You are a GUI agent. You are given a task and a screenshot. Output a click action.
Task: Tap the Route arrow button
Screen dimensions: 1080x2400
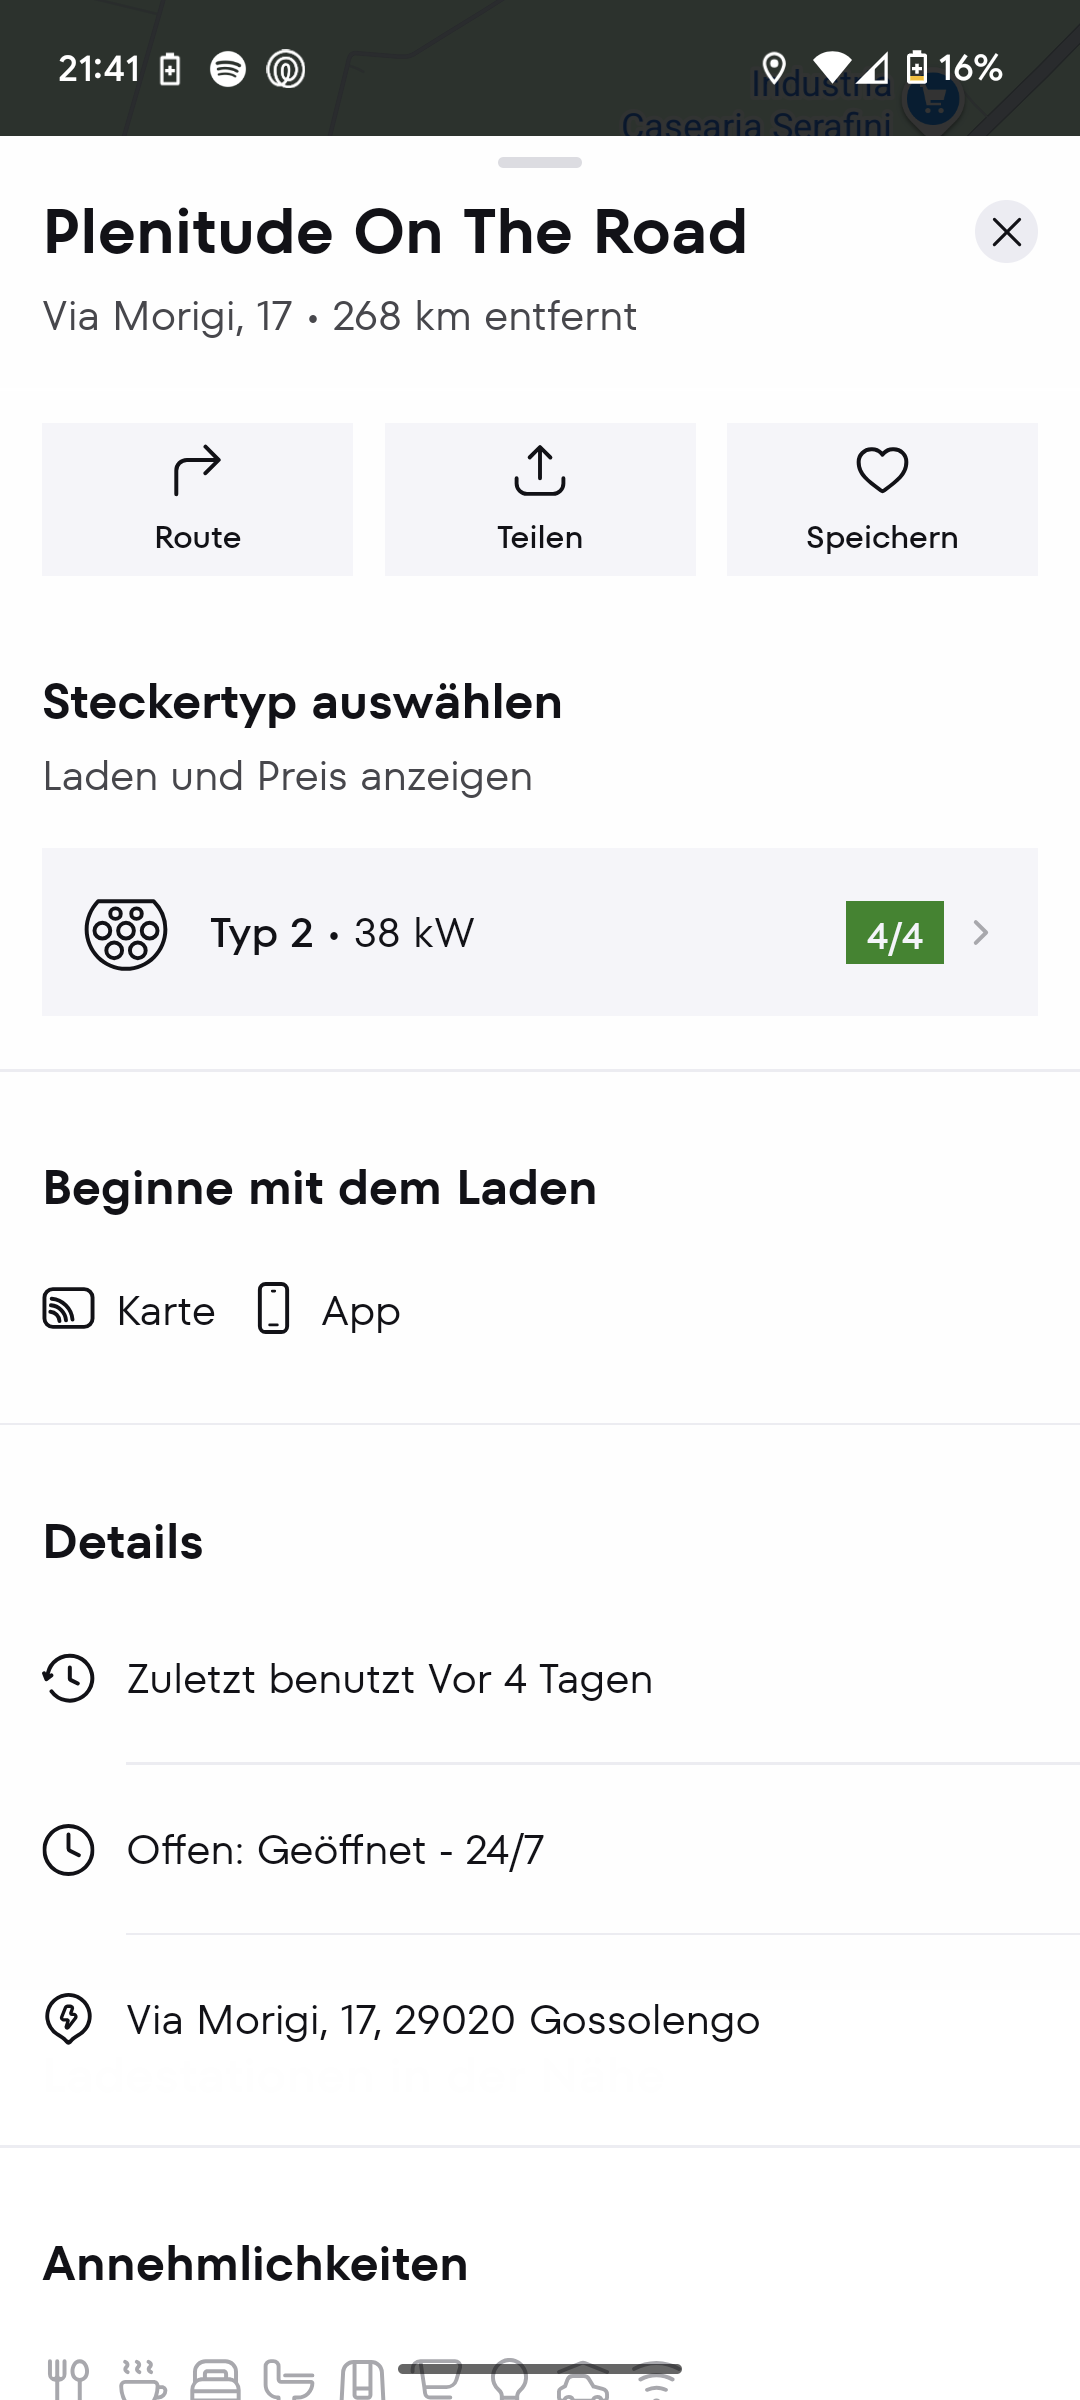(x=197, y=499)
